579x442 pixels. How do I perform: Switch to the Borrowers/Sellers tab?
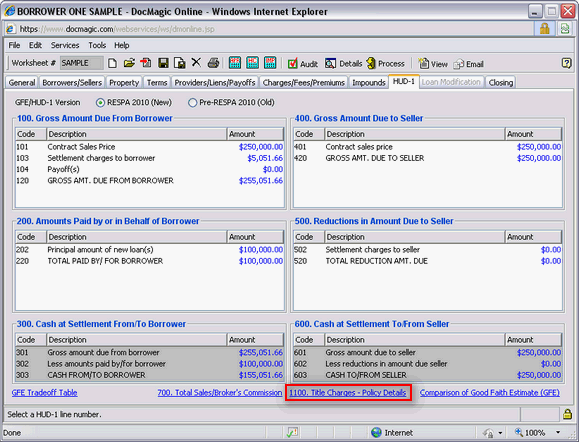pyautogui.click(x=72, y=82)
